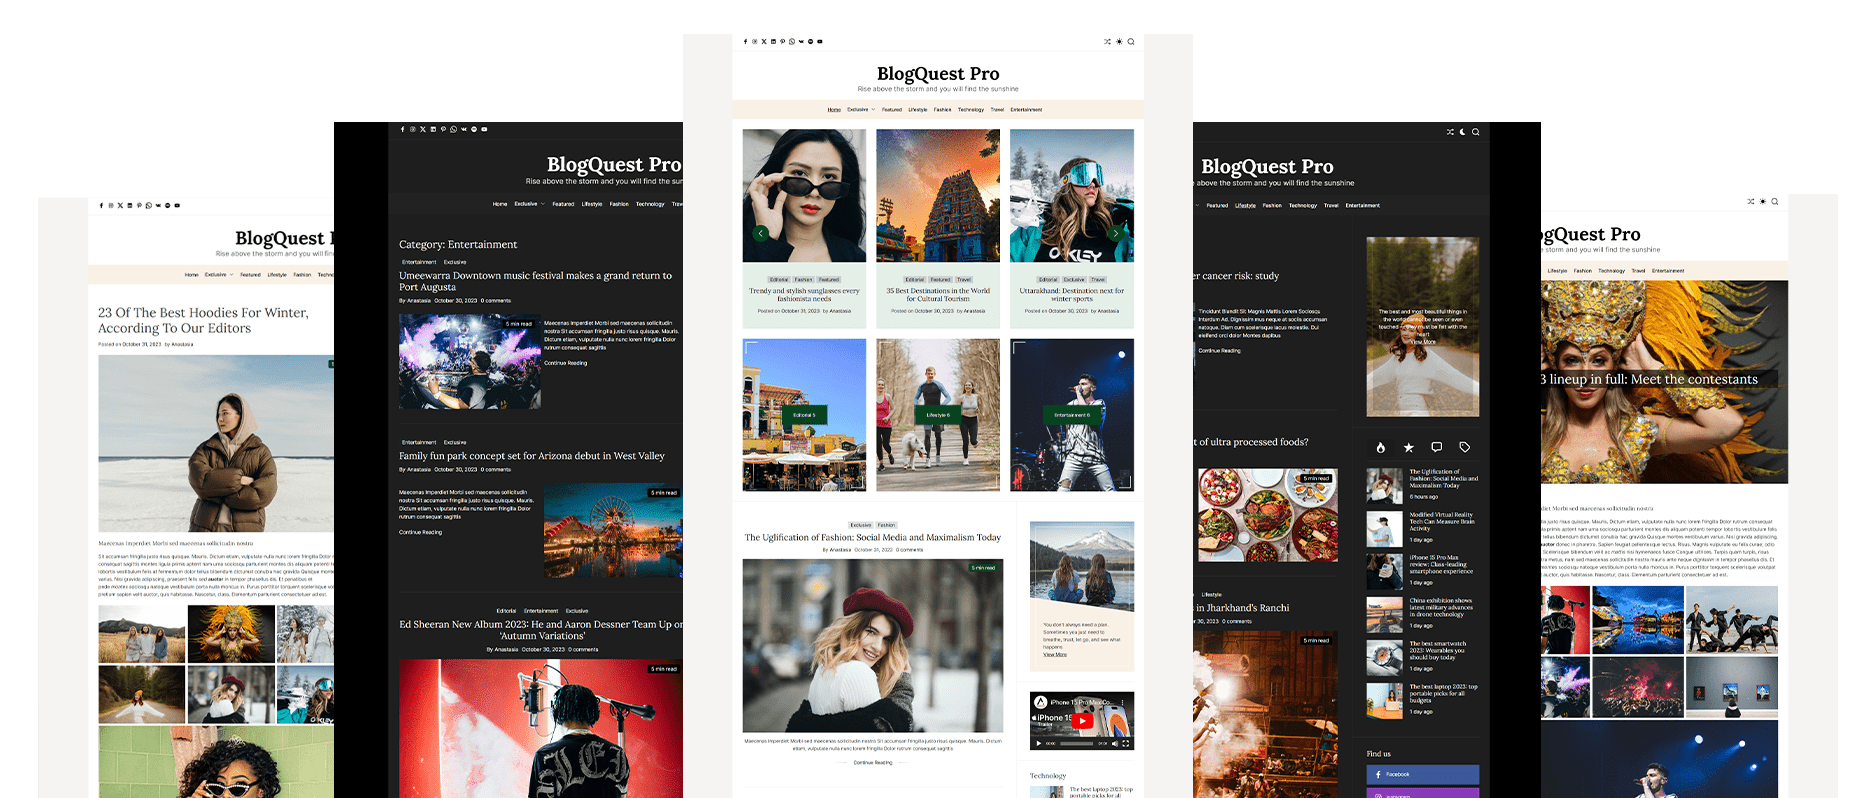Click Continue Reading under Uglification post in center
1870x798 pixels.
(x=873, y=762)
